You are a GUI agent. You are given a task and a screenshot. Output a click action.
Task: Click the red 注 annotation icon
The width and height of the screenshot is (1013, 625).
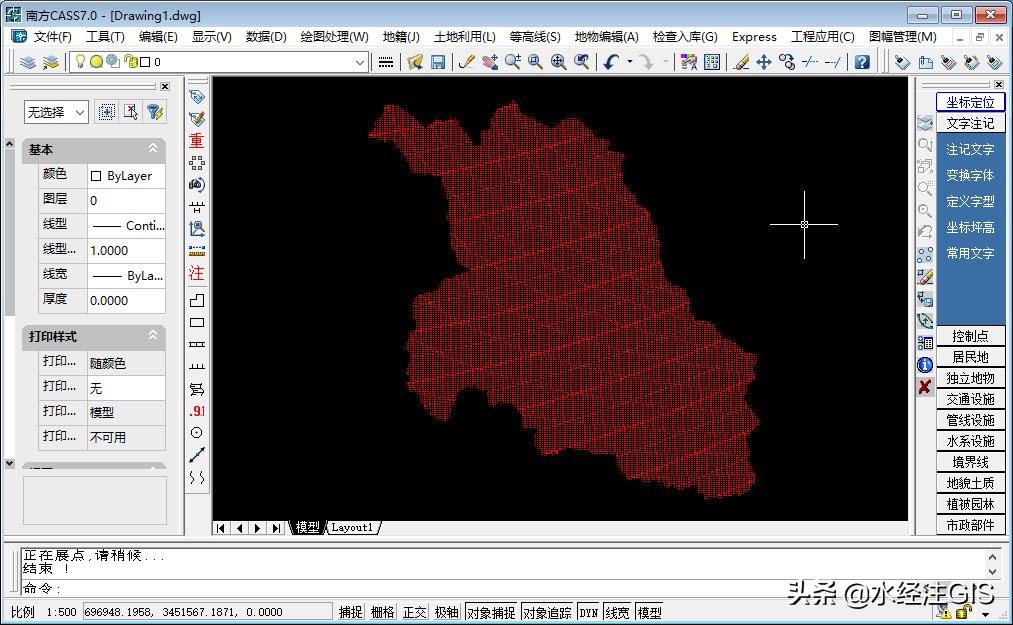point(197,273)
